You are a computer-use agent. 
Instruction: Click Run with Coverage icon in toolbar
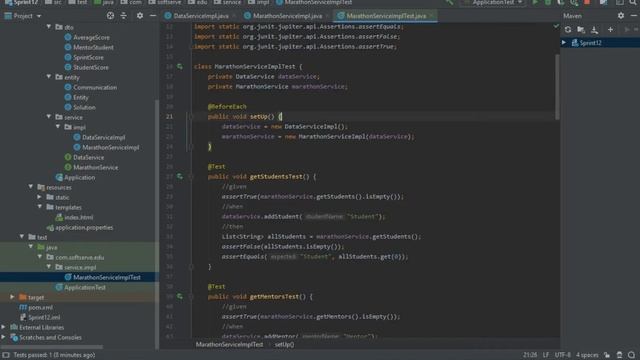click(561, 2)
